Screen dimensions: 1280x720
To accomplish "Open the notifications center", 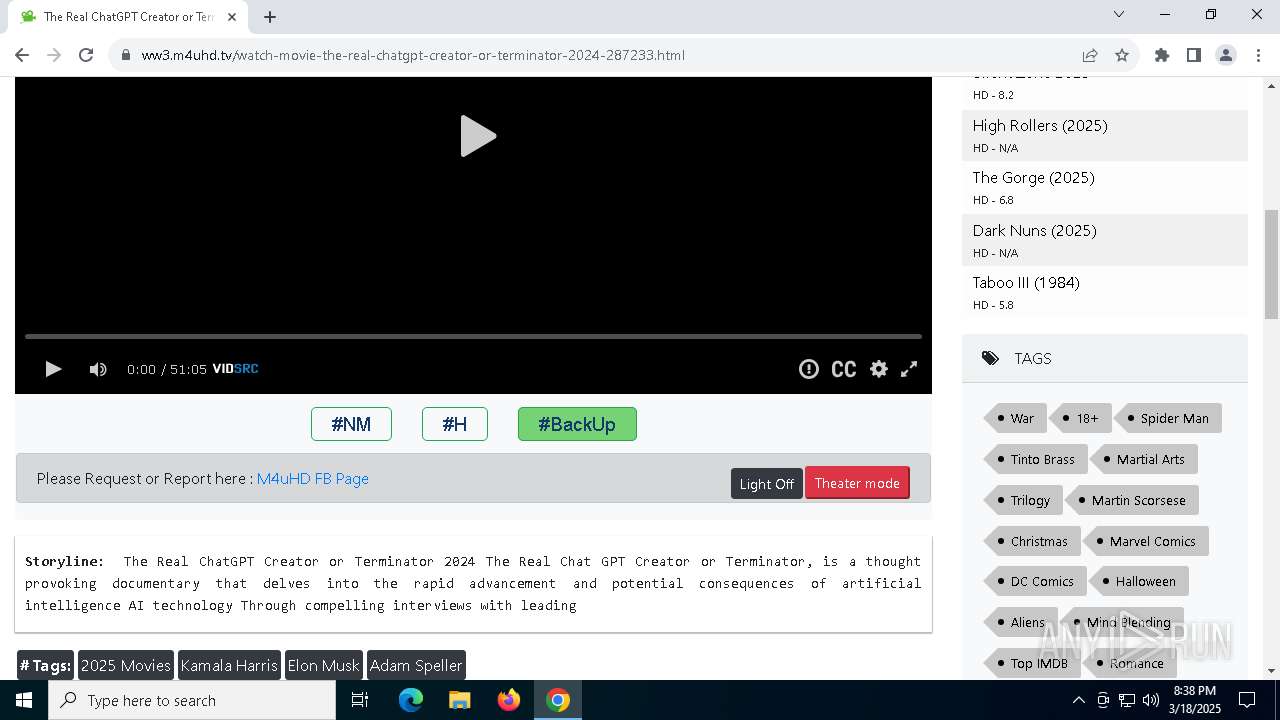I will click(1247, 700).
